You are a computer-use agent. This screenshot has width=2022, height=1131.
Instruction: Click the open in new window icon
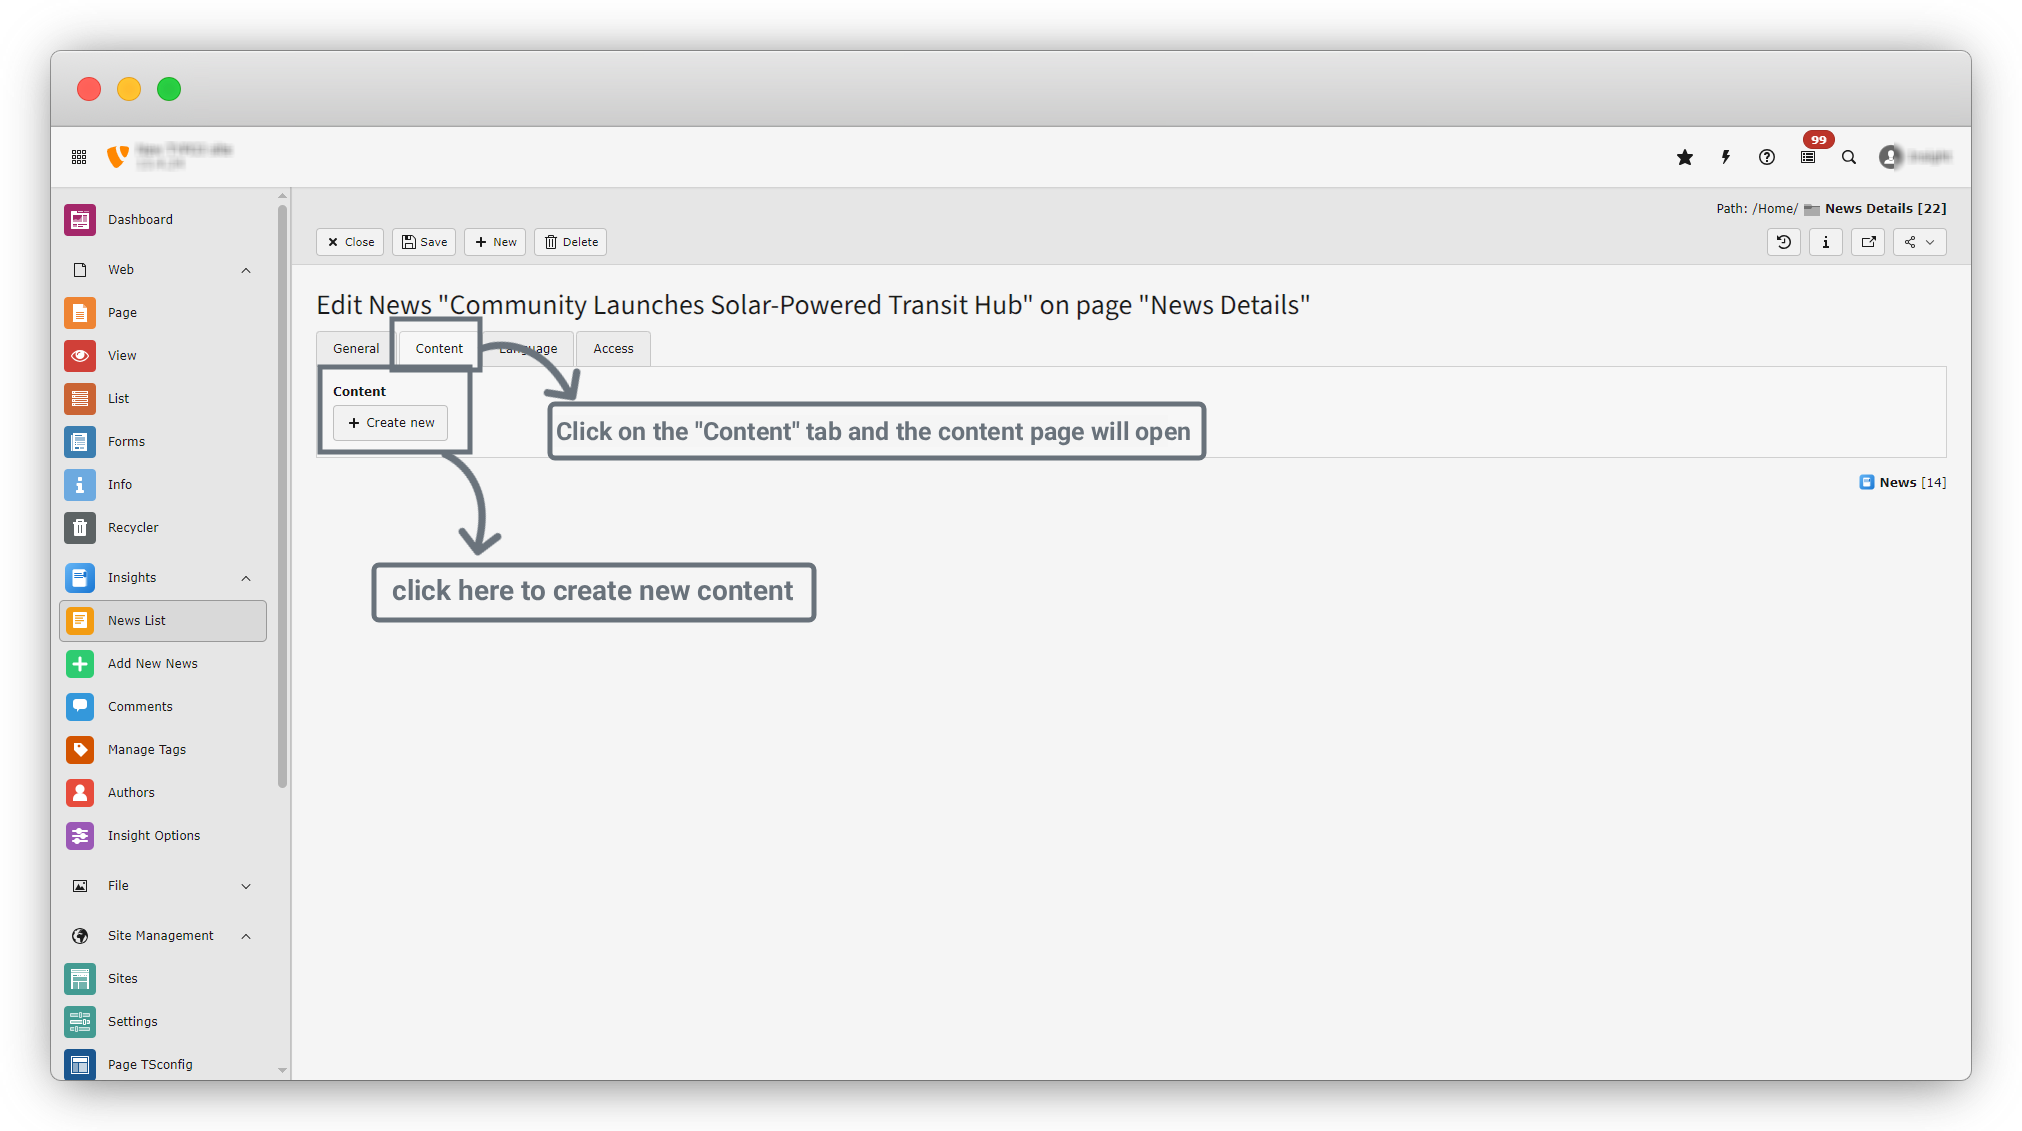pyautogui.click(x=1868, y=242)
